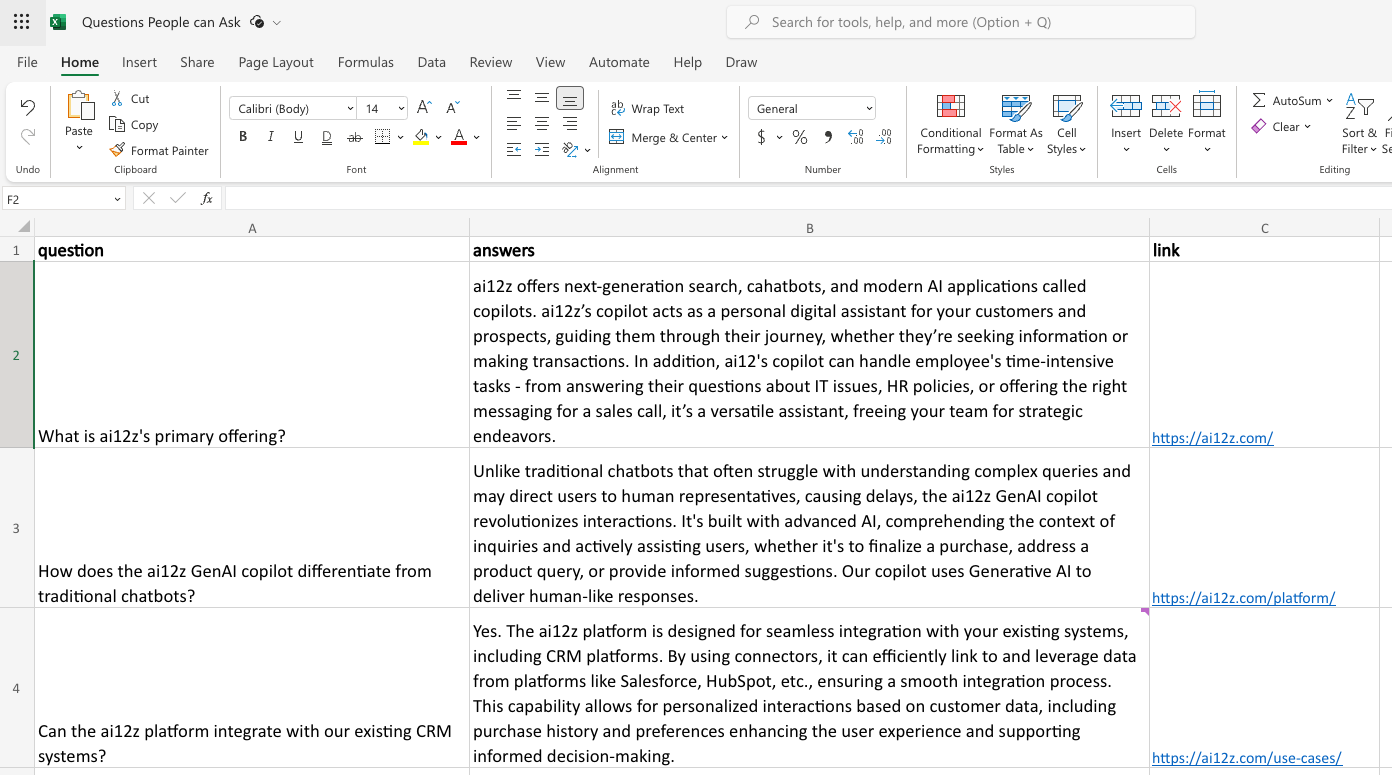Toggle double underline formatting
The height and width of the screenshot is (775, 1392).
(326, 137)
